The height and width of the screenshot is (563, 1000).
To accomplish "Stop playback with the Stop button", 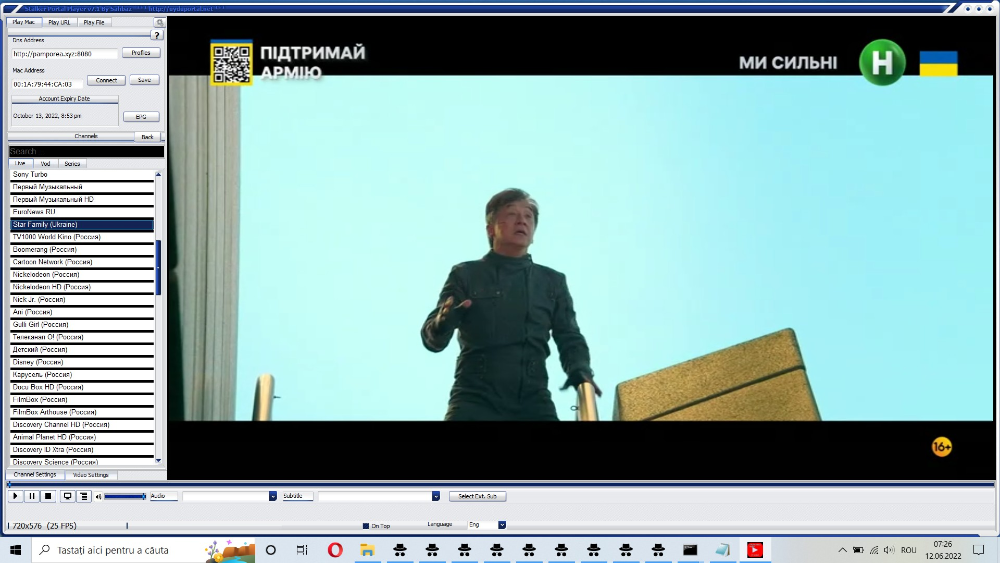I will (48, 496).
